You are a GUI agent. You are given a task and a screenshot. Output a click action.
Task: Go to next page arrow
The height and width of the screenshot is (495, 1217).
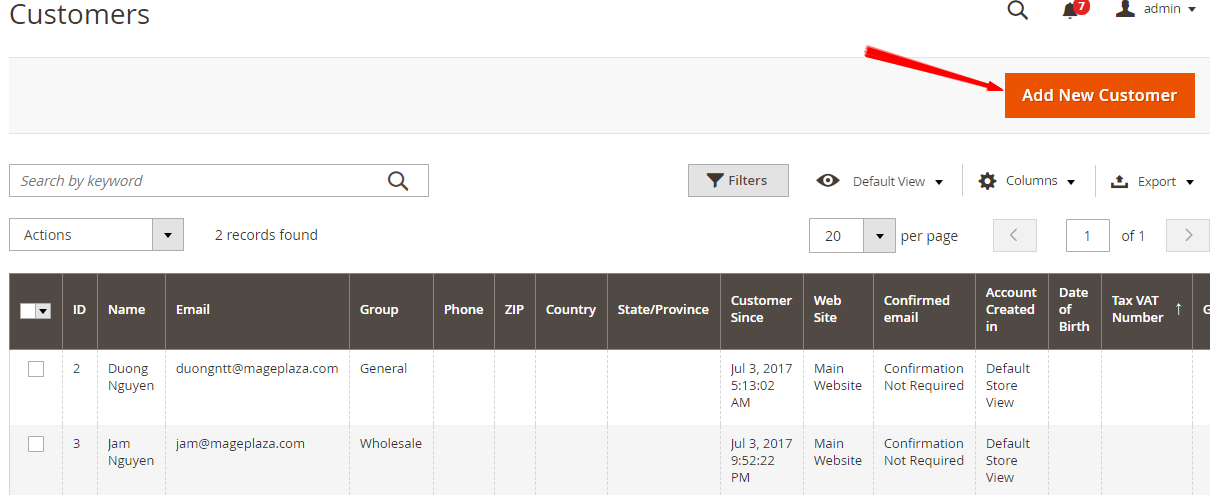1189,235
